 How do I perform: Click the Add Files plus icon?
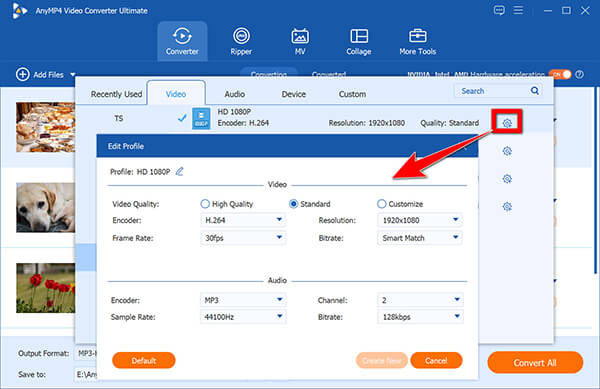23,74
